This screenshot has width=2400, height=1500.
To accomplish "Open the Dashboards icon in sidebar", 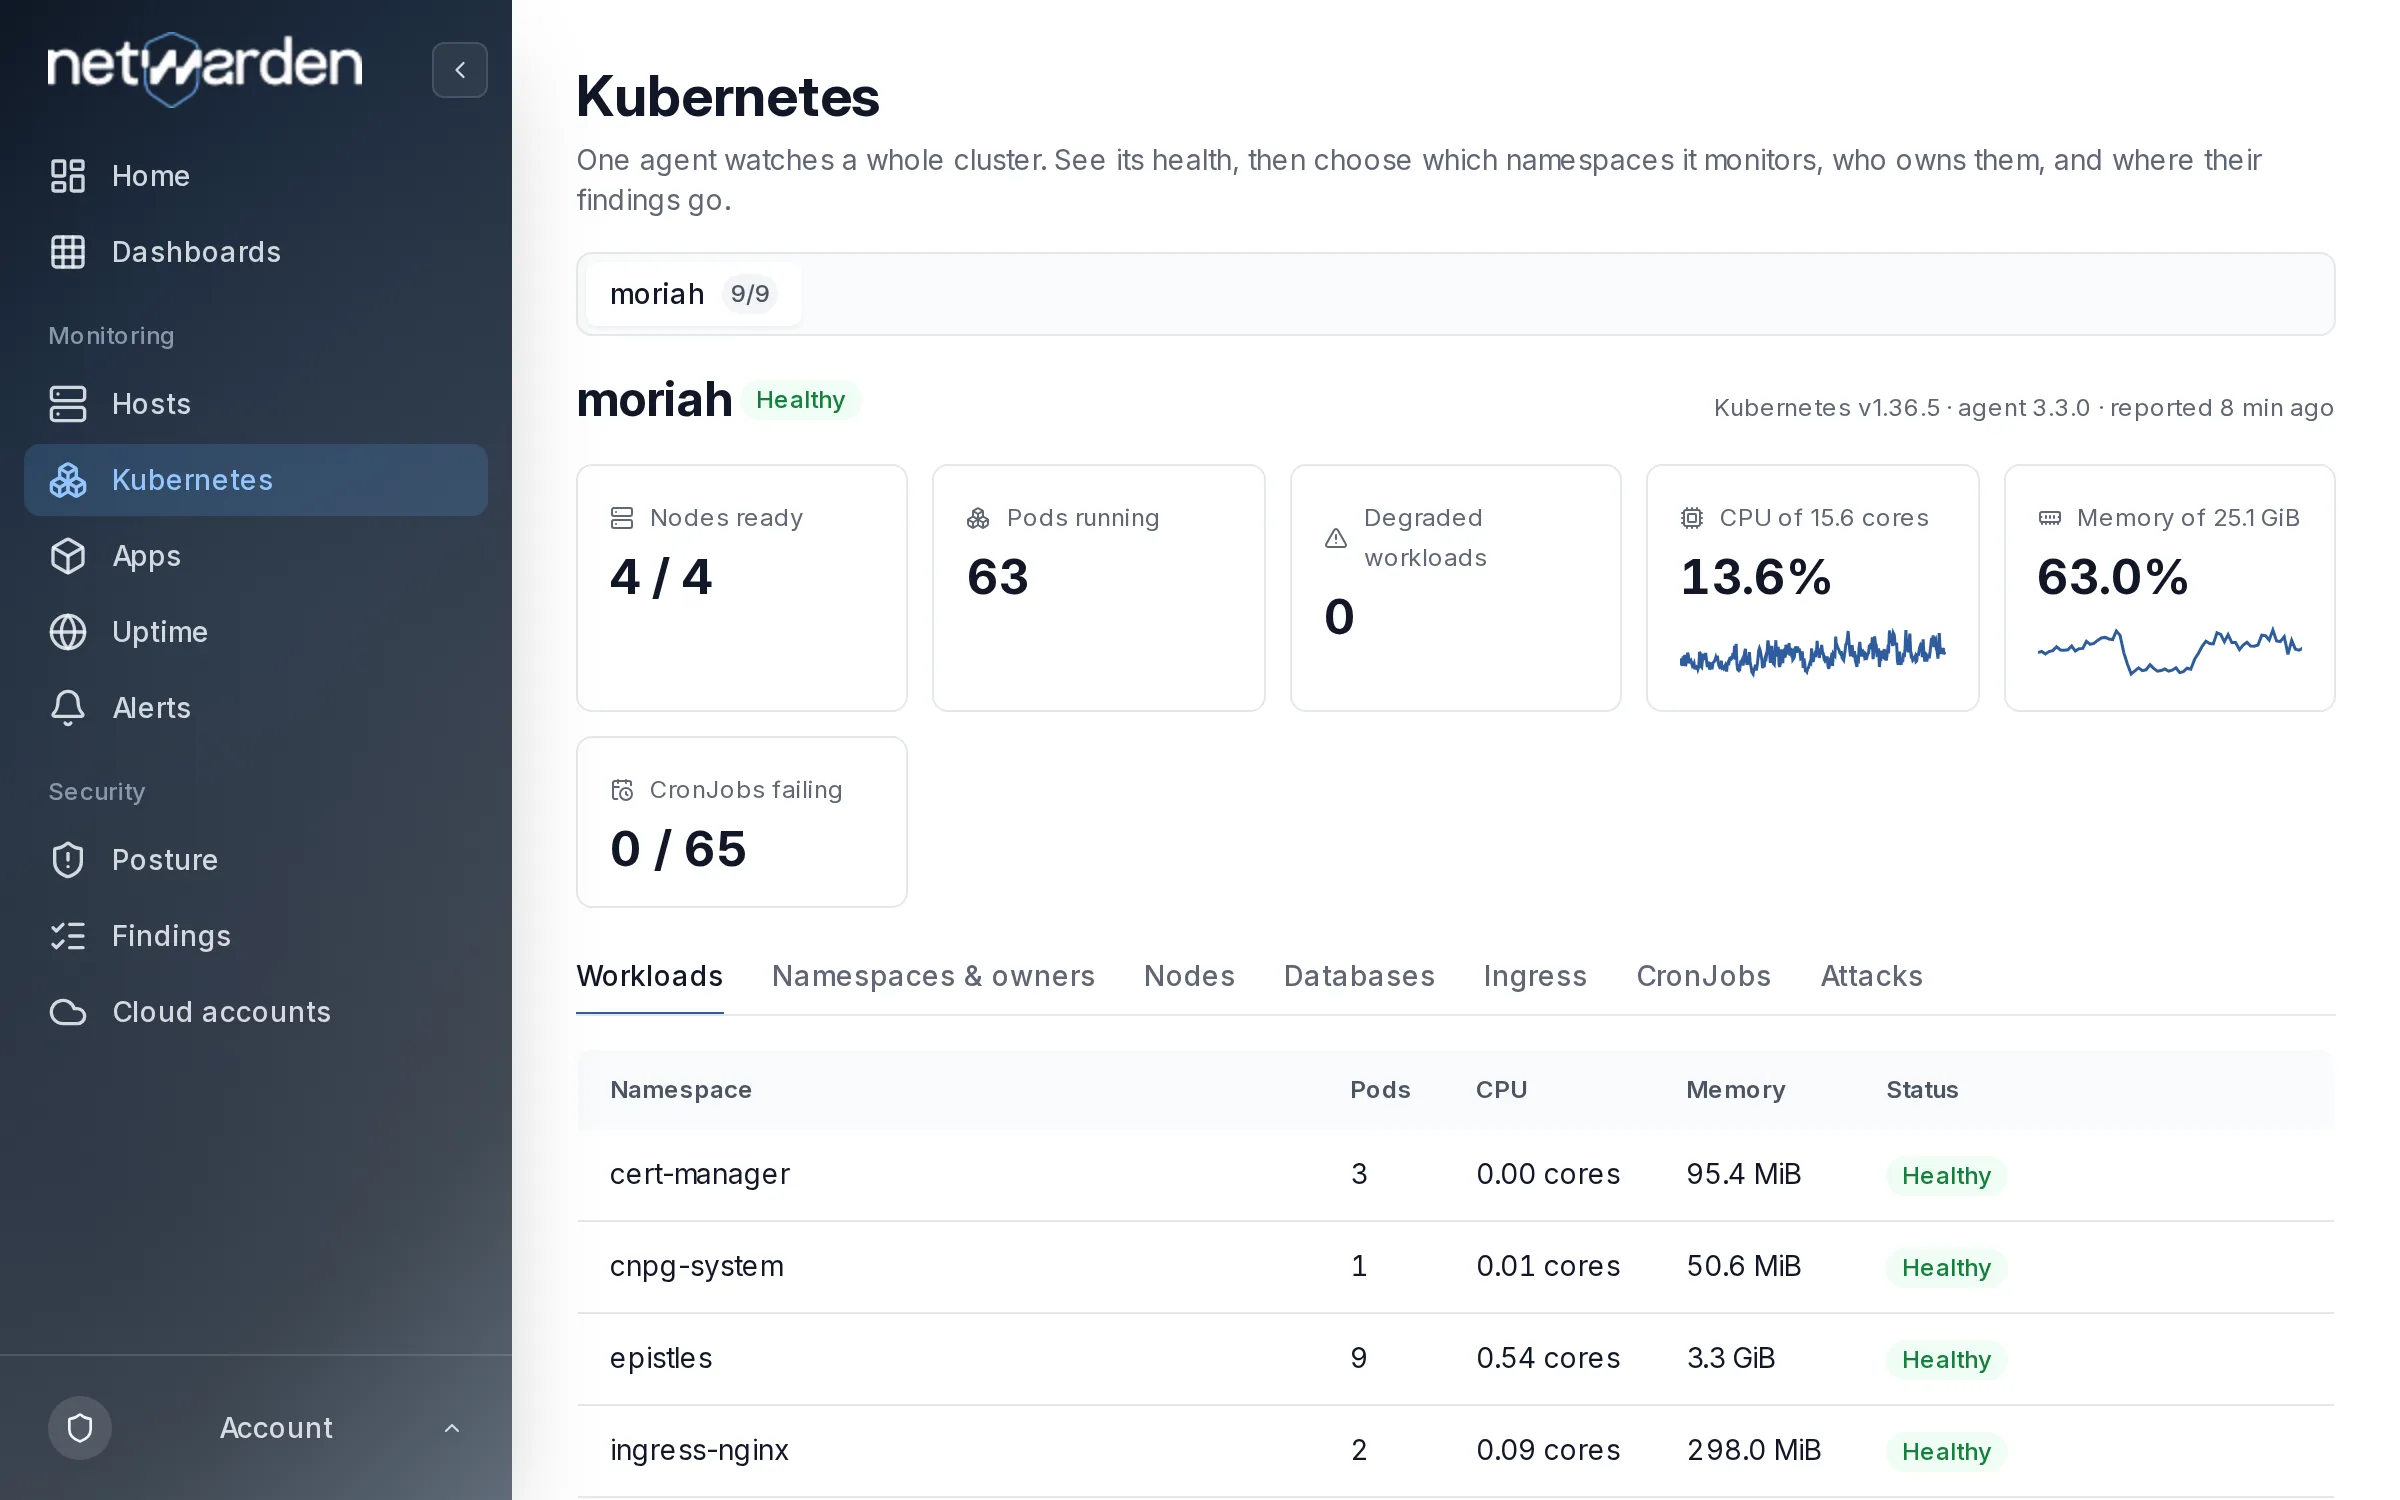I will [x=68, y=252].
